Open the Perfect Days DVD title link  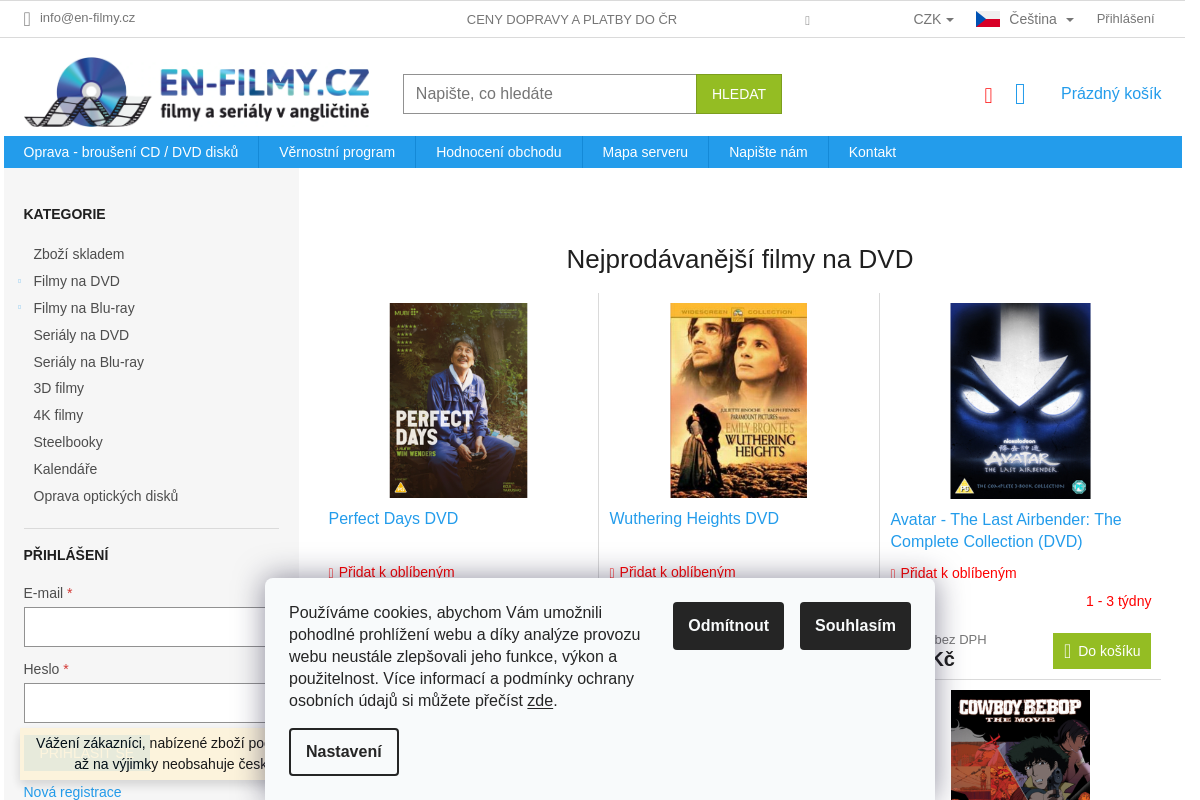click(x=393, y=519)
